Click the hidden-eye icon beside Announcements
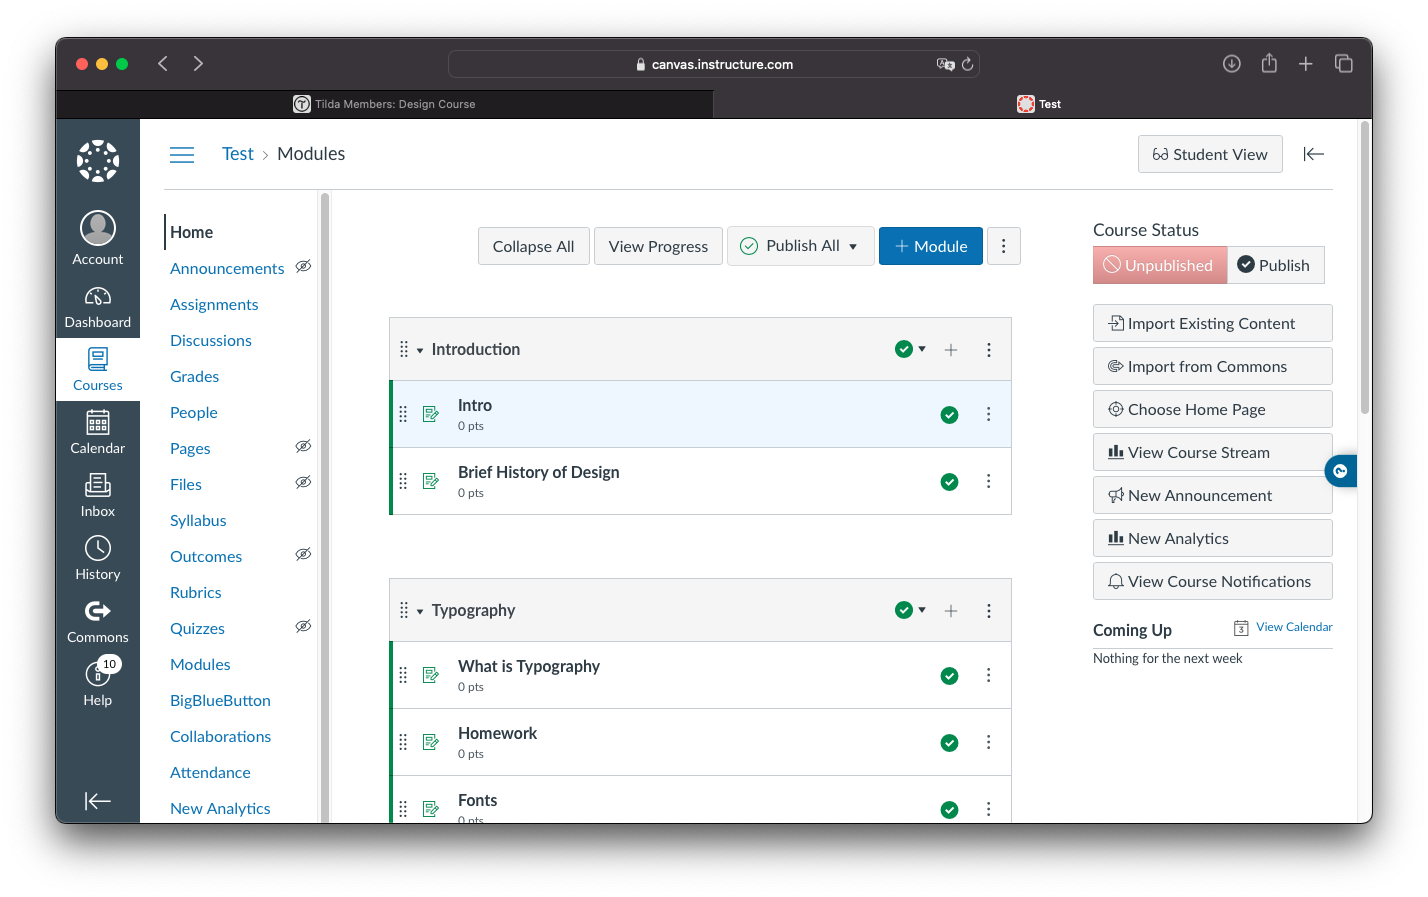Screen dimensions: 1428x897 303,266
